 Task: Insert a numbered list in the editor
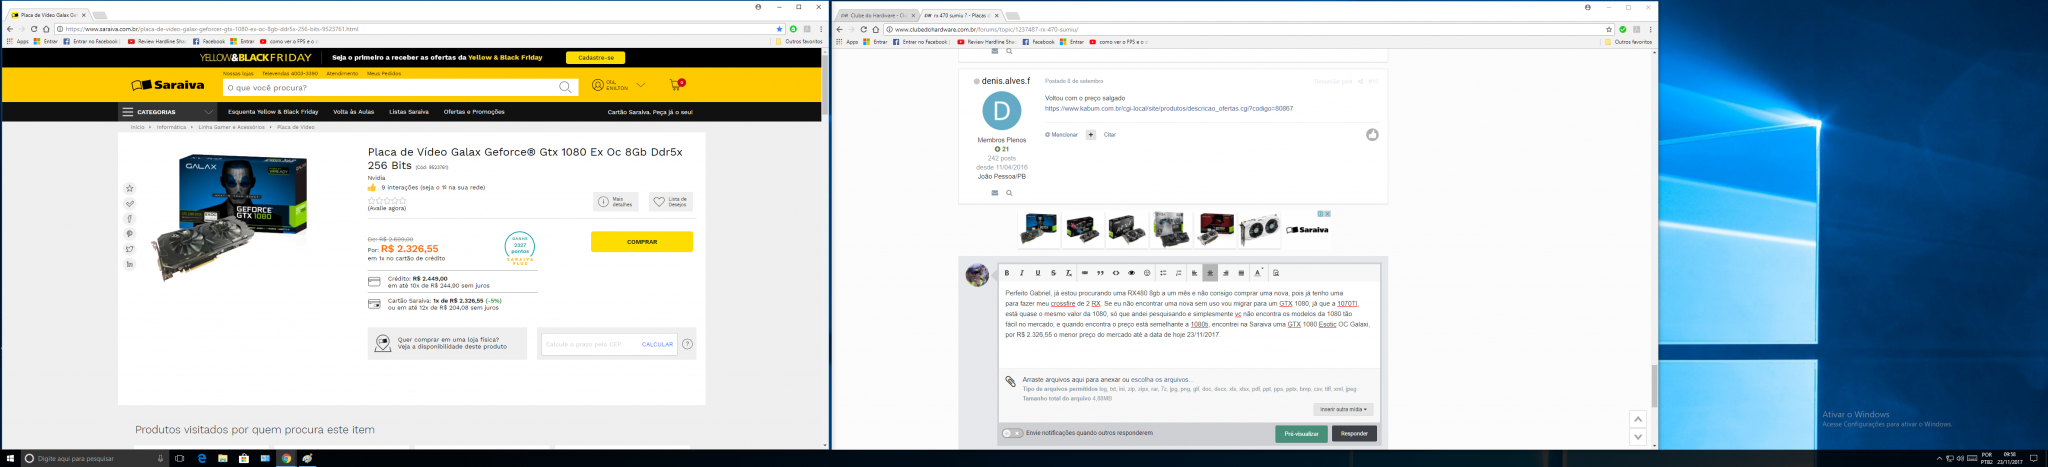pos(1179,273)
